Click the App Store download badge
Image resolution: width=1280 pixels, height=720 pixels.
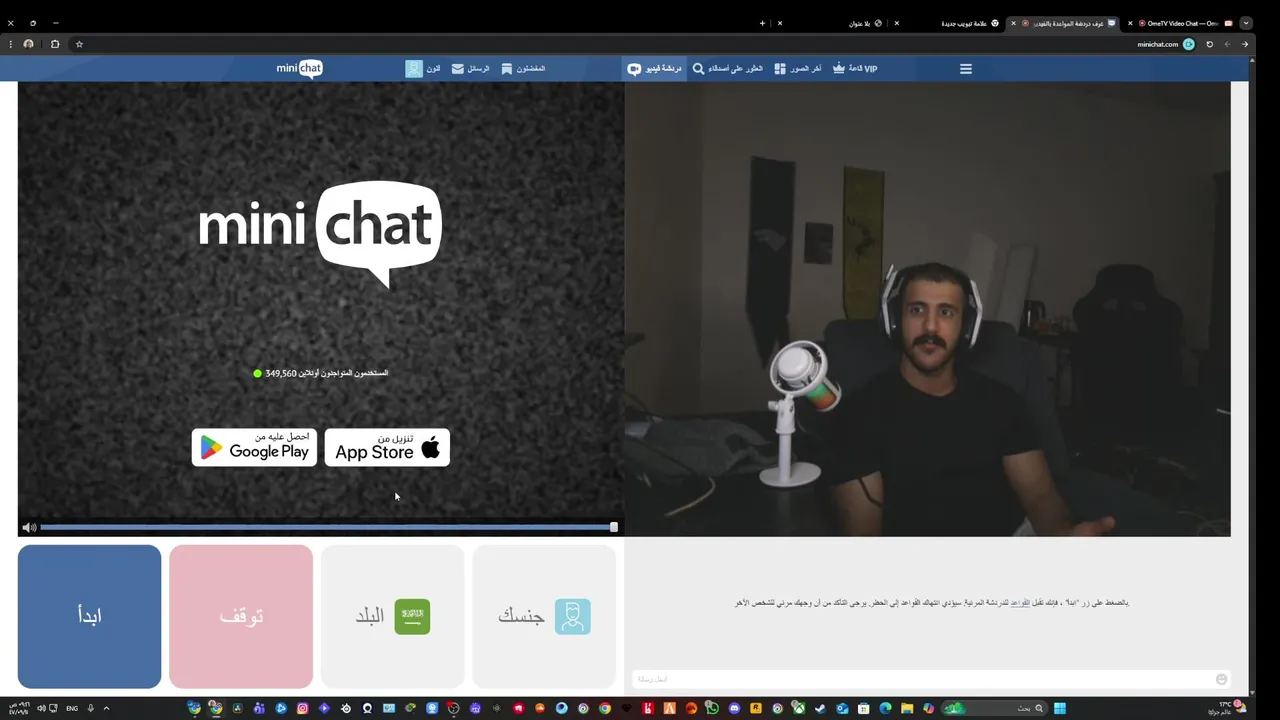[387, 447]
